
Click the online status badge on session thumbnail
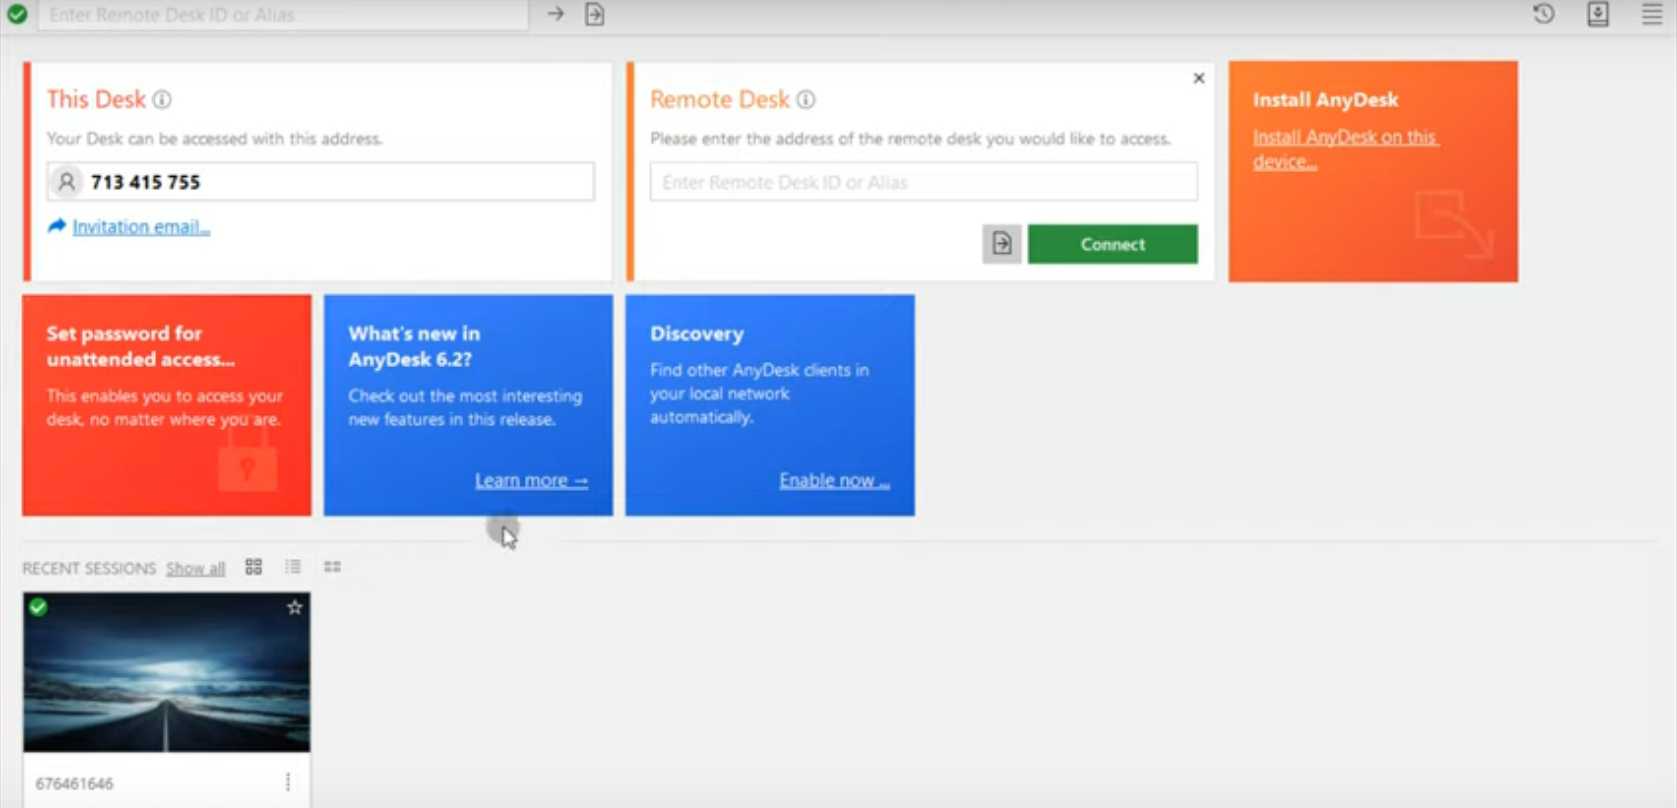(x=38, y=607)
